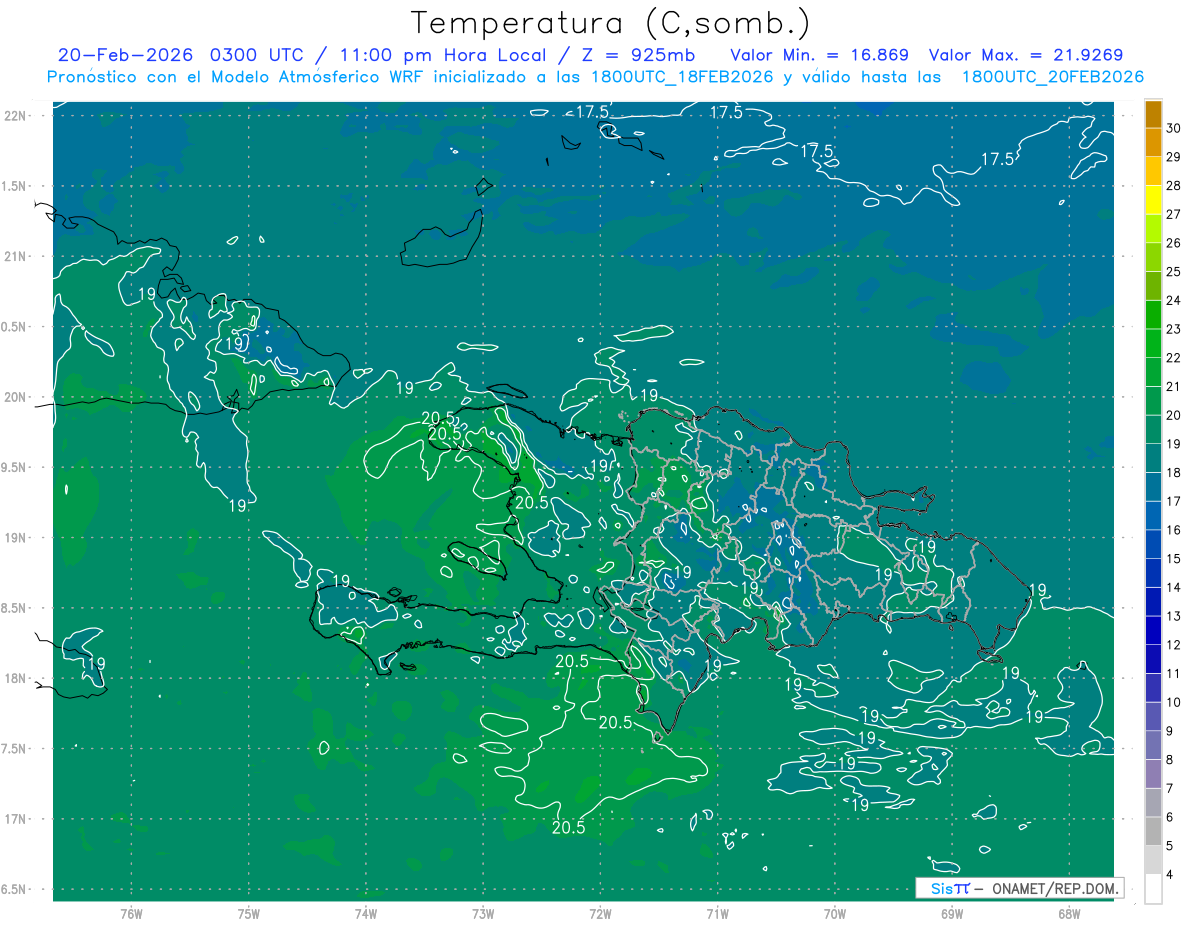Viewport: 1200px width, 927px height.
Task: Click the 70W longitude axis label
Action: (835, 914)
